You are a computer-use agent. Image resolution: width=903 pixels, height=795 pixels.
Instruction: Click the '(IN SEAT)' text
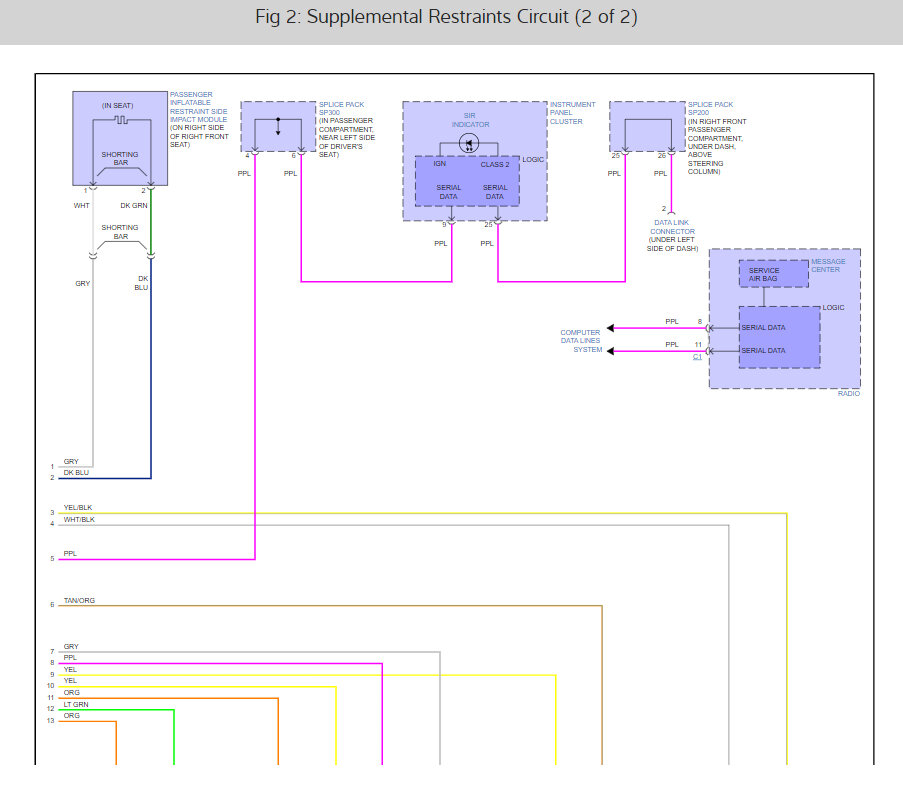117,105
